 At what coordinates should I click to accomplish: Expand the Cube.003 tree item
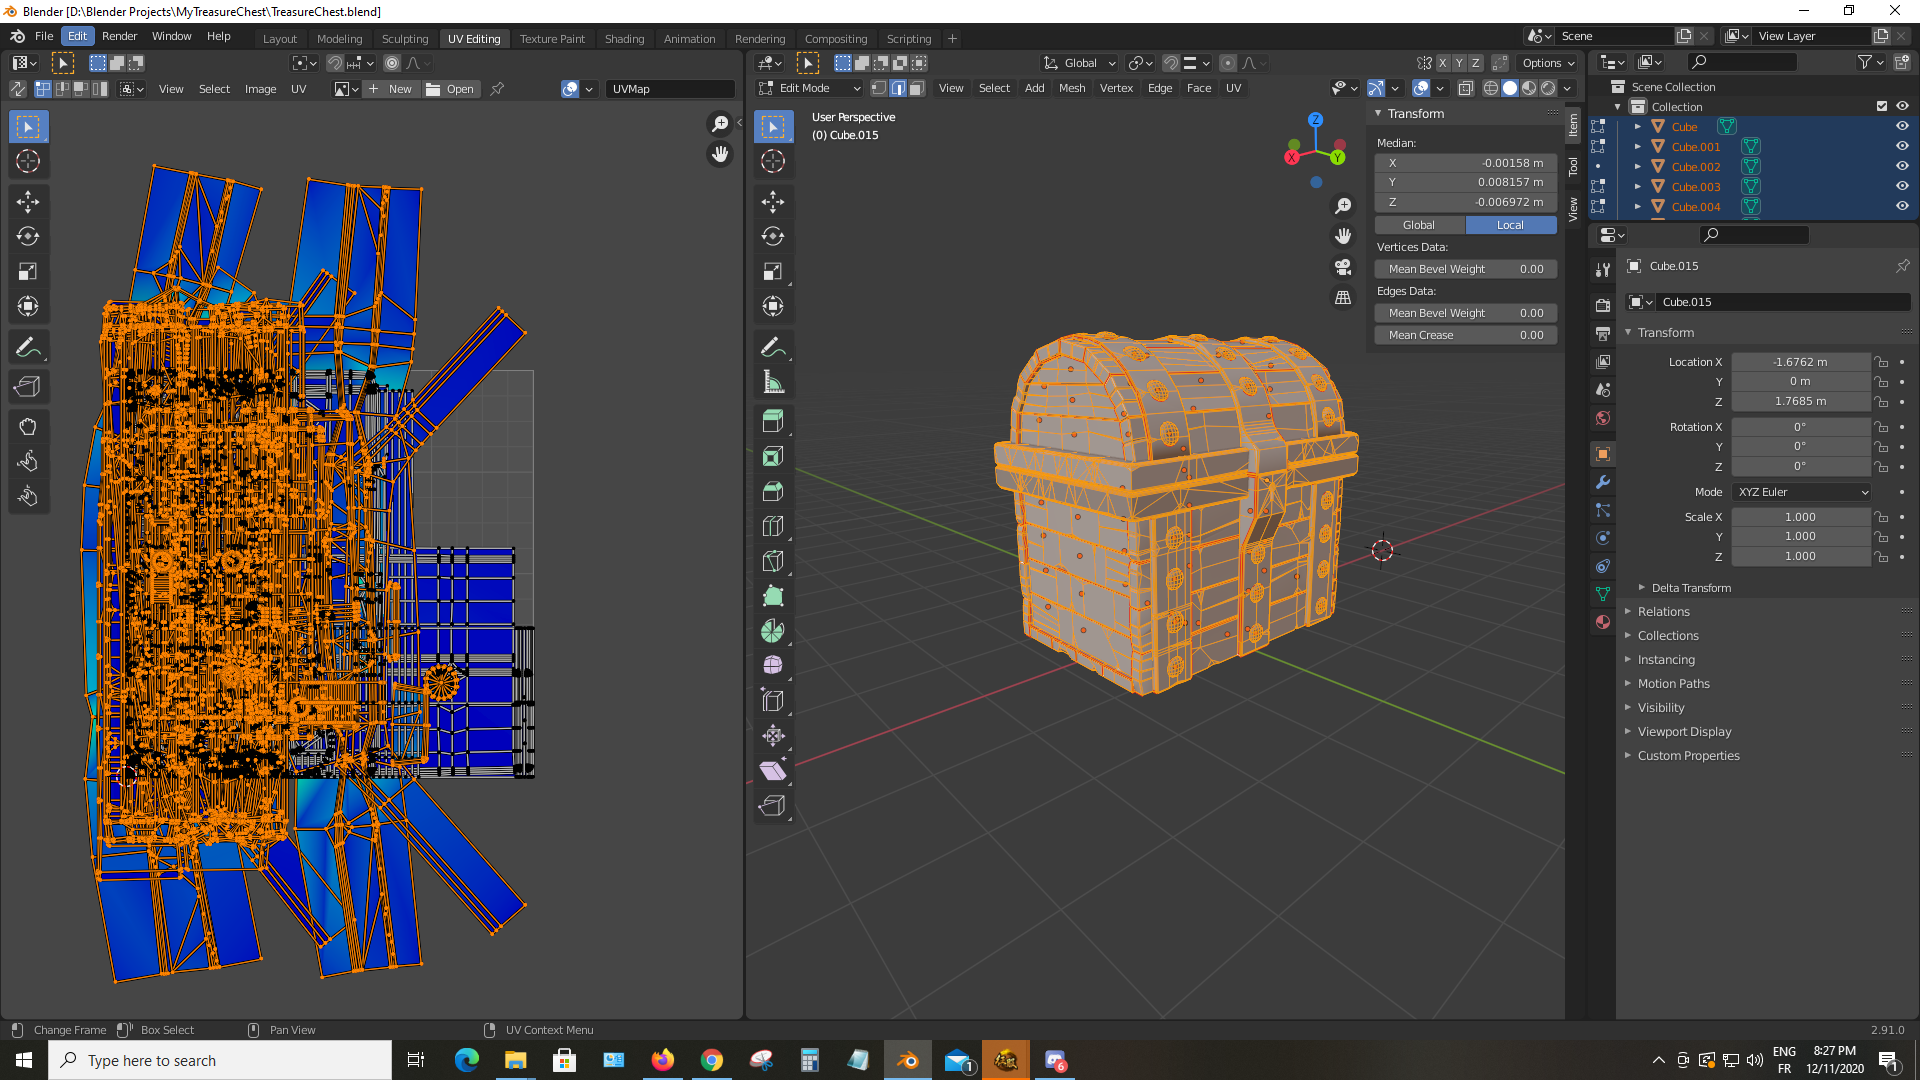click(1637, 187)
